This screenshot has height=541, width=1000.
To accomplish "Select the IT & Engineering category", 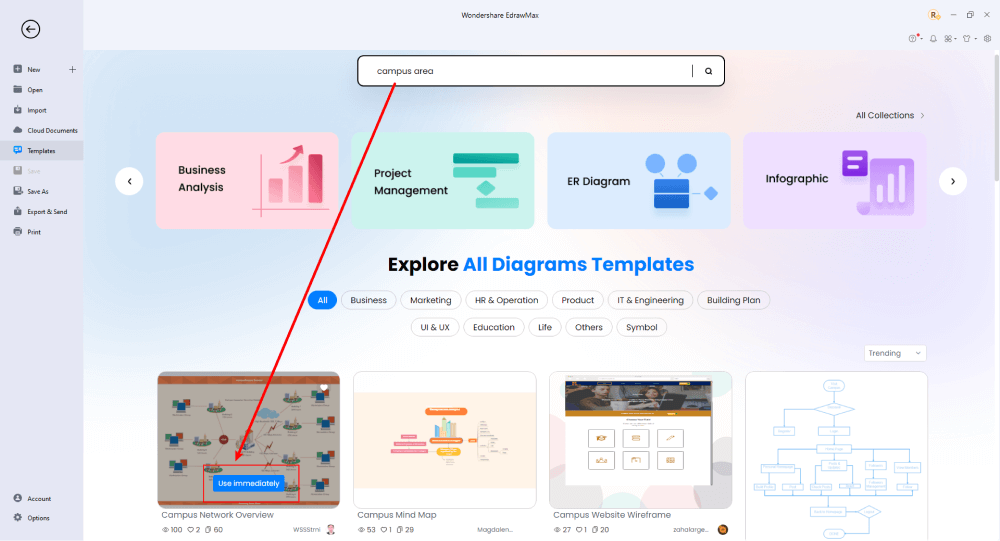I will [x=650, y=300].
